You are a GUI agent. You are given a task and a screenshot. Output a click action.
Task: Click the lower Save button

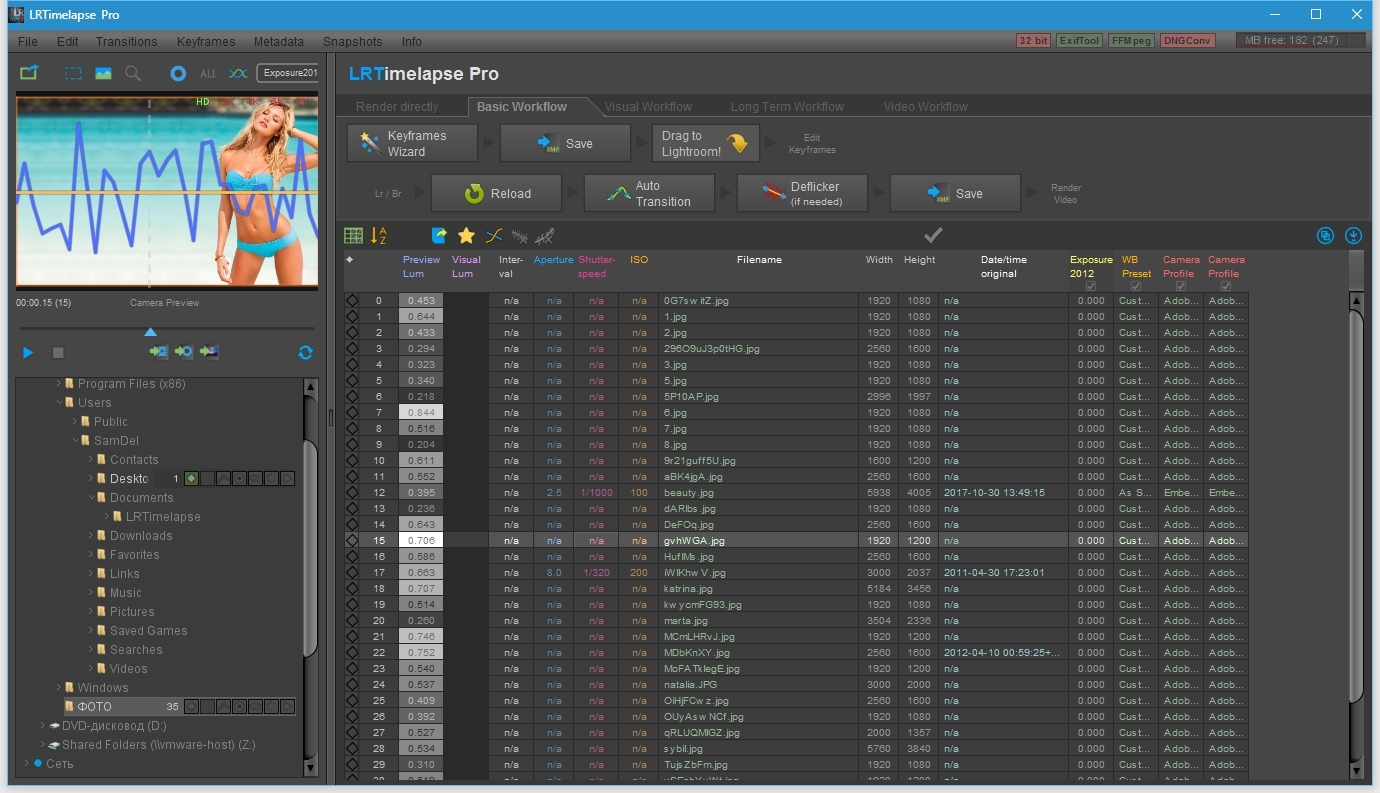coord(955,193)
